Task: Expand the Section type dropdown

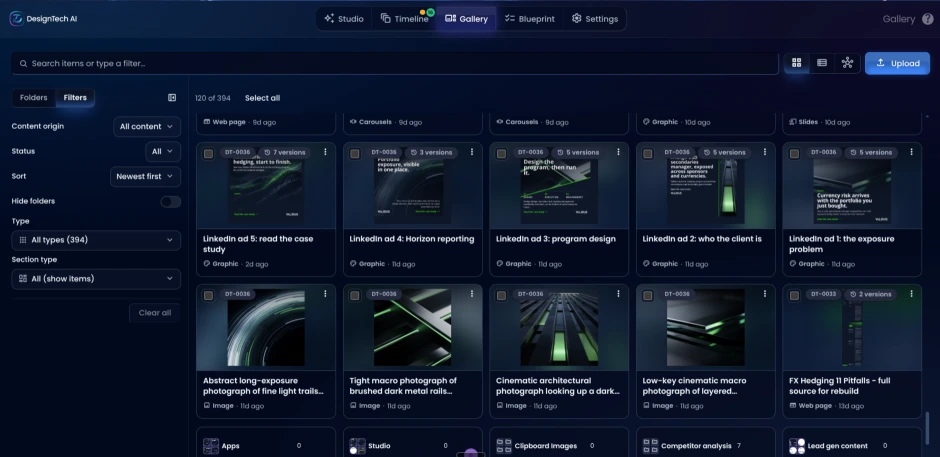Action: coord(96,279)
